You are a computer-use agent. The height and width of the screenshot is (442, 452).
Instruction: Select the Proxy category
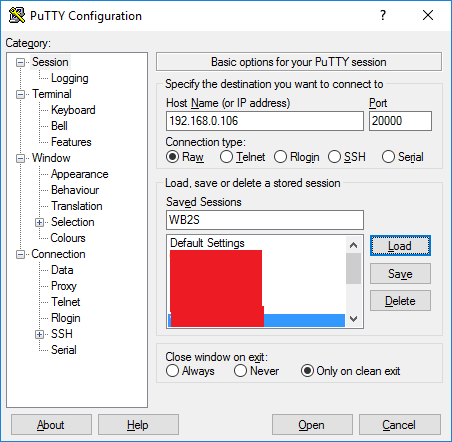[x=64, y=286]
